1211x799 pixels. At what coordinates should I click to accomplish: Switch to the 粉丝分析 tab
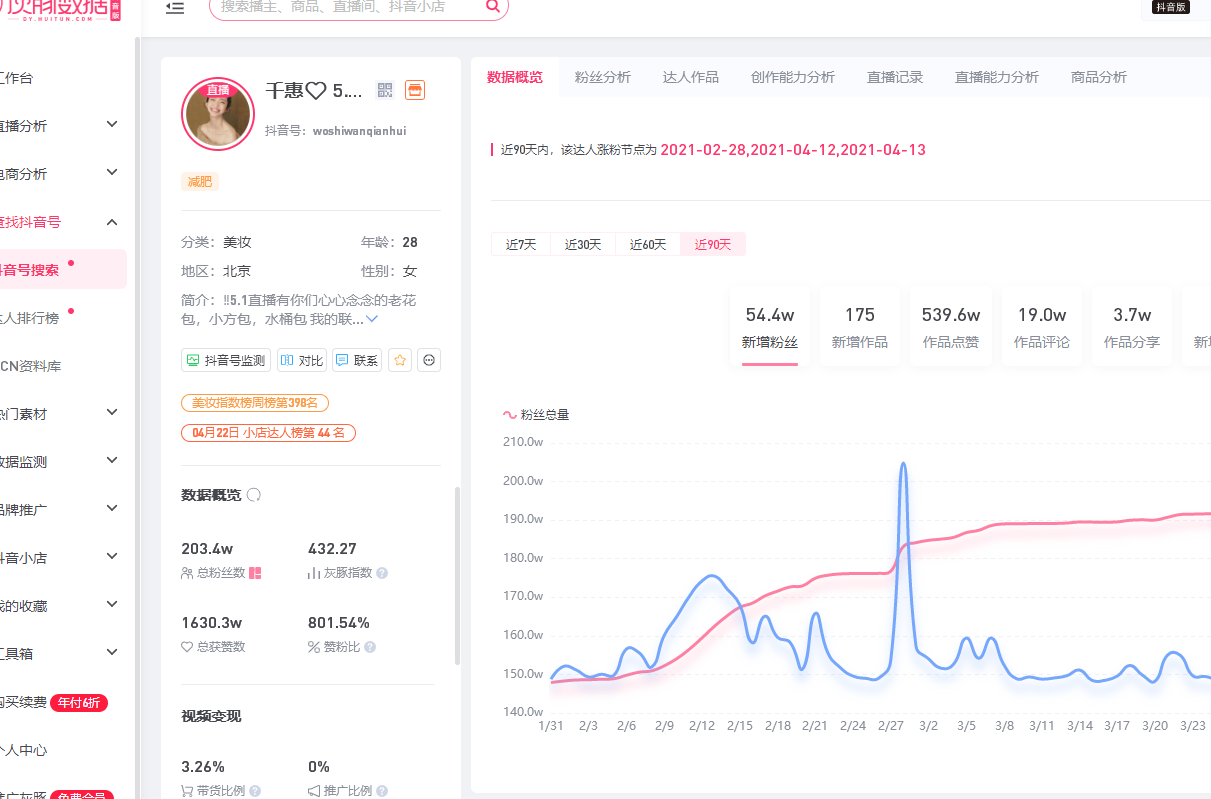[603, 77]
